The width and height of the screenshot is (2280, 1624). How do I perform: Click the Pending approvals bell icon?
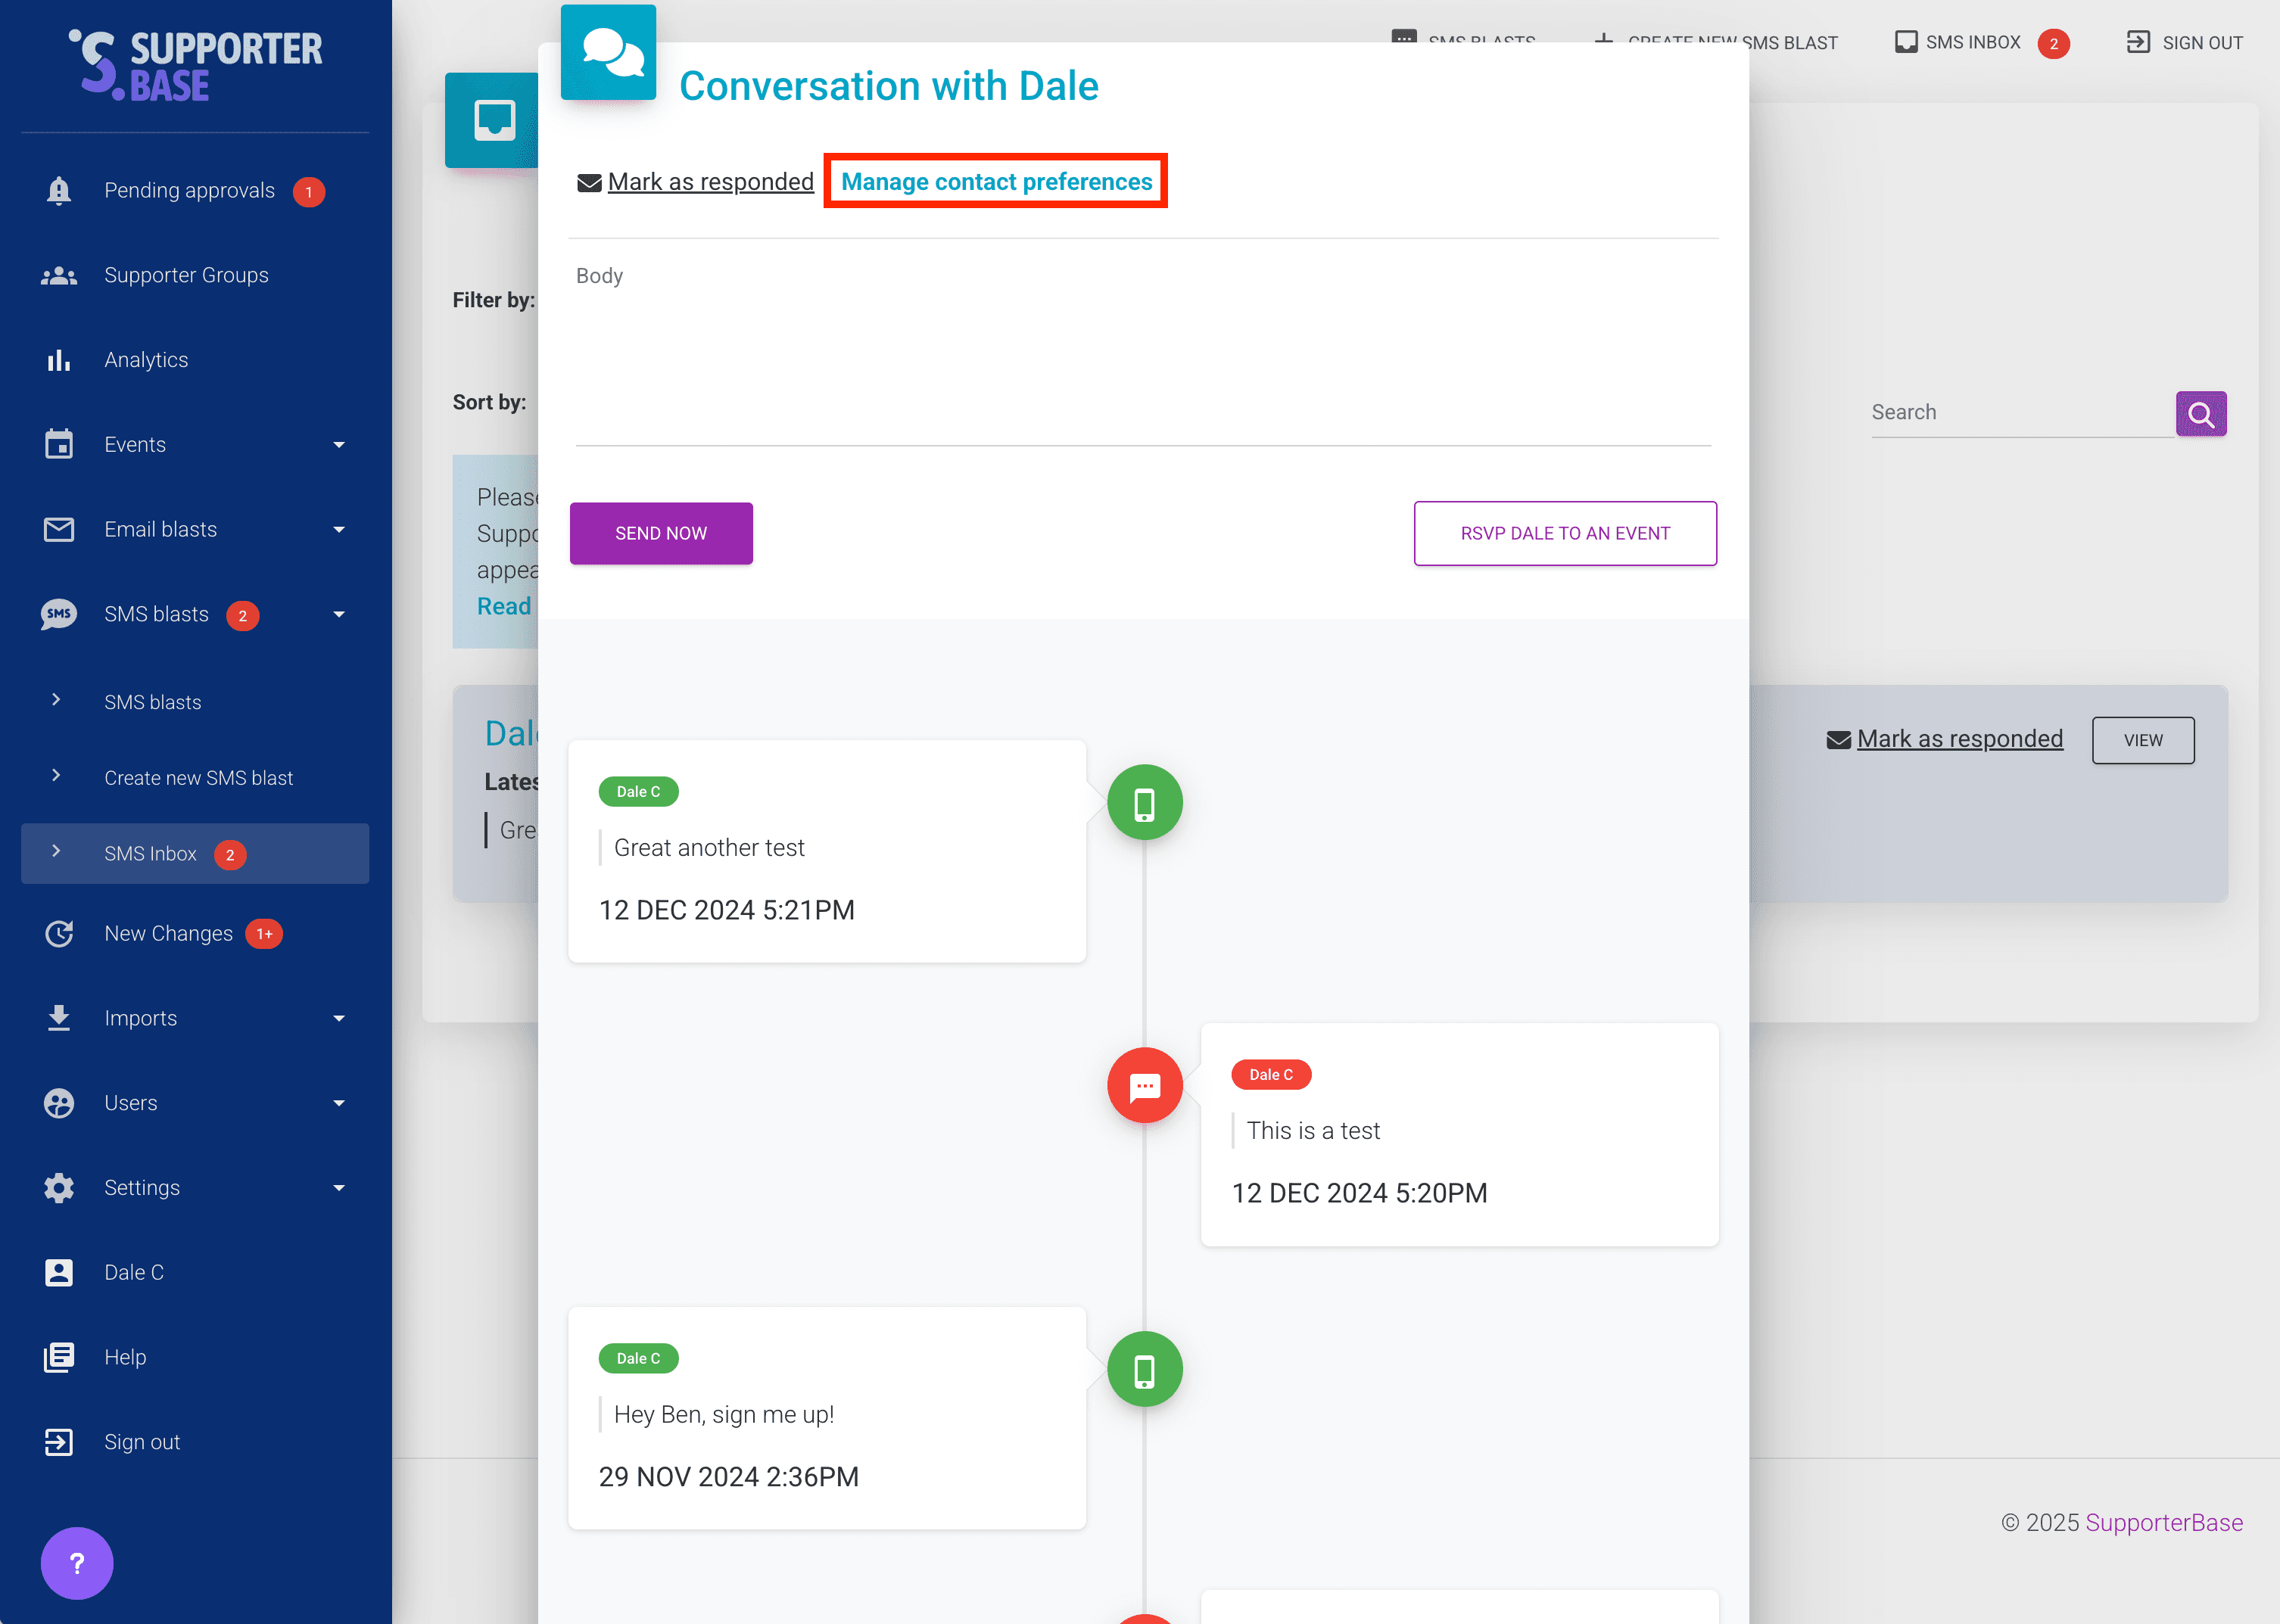pyautogui.click(x=59, y=190)
